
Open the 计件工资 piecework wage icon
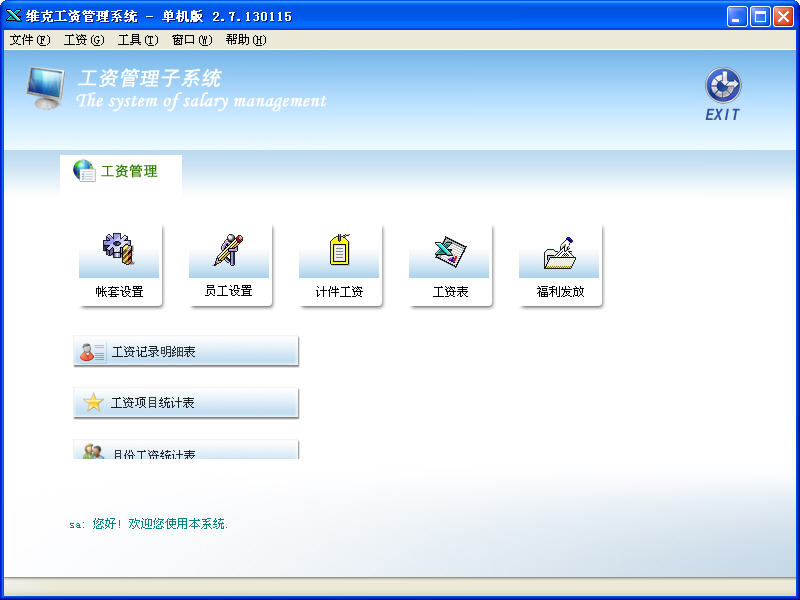(x=339, y=249)
